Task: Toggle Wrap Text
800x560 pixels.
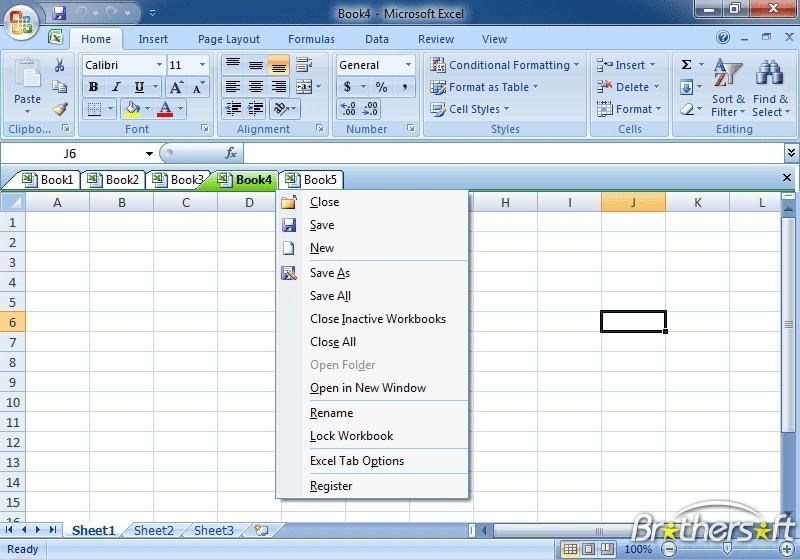Action: 304,64
